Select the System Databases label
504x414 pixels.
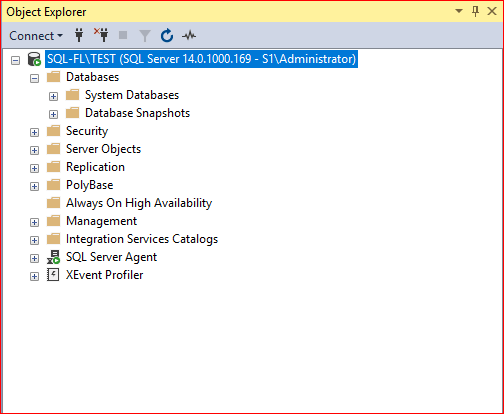coord(132,95)
